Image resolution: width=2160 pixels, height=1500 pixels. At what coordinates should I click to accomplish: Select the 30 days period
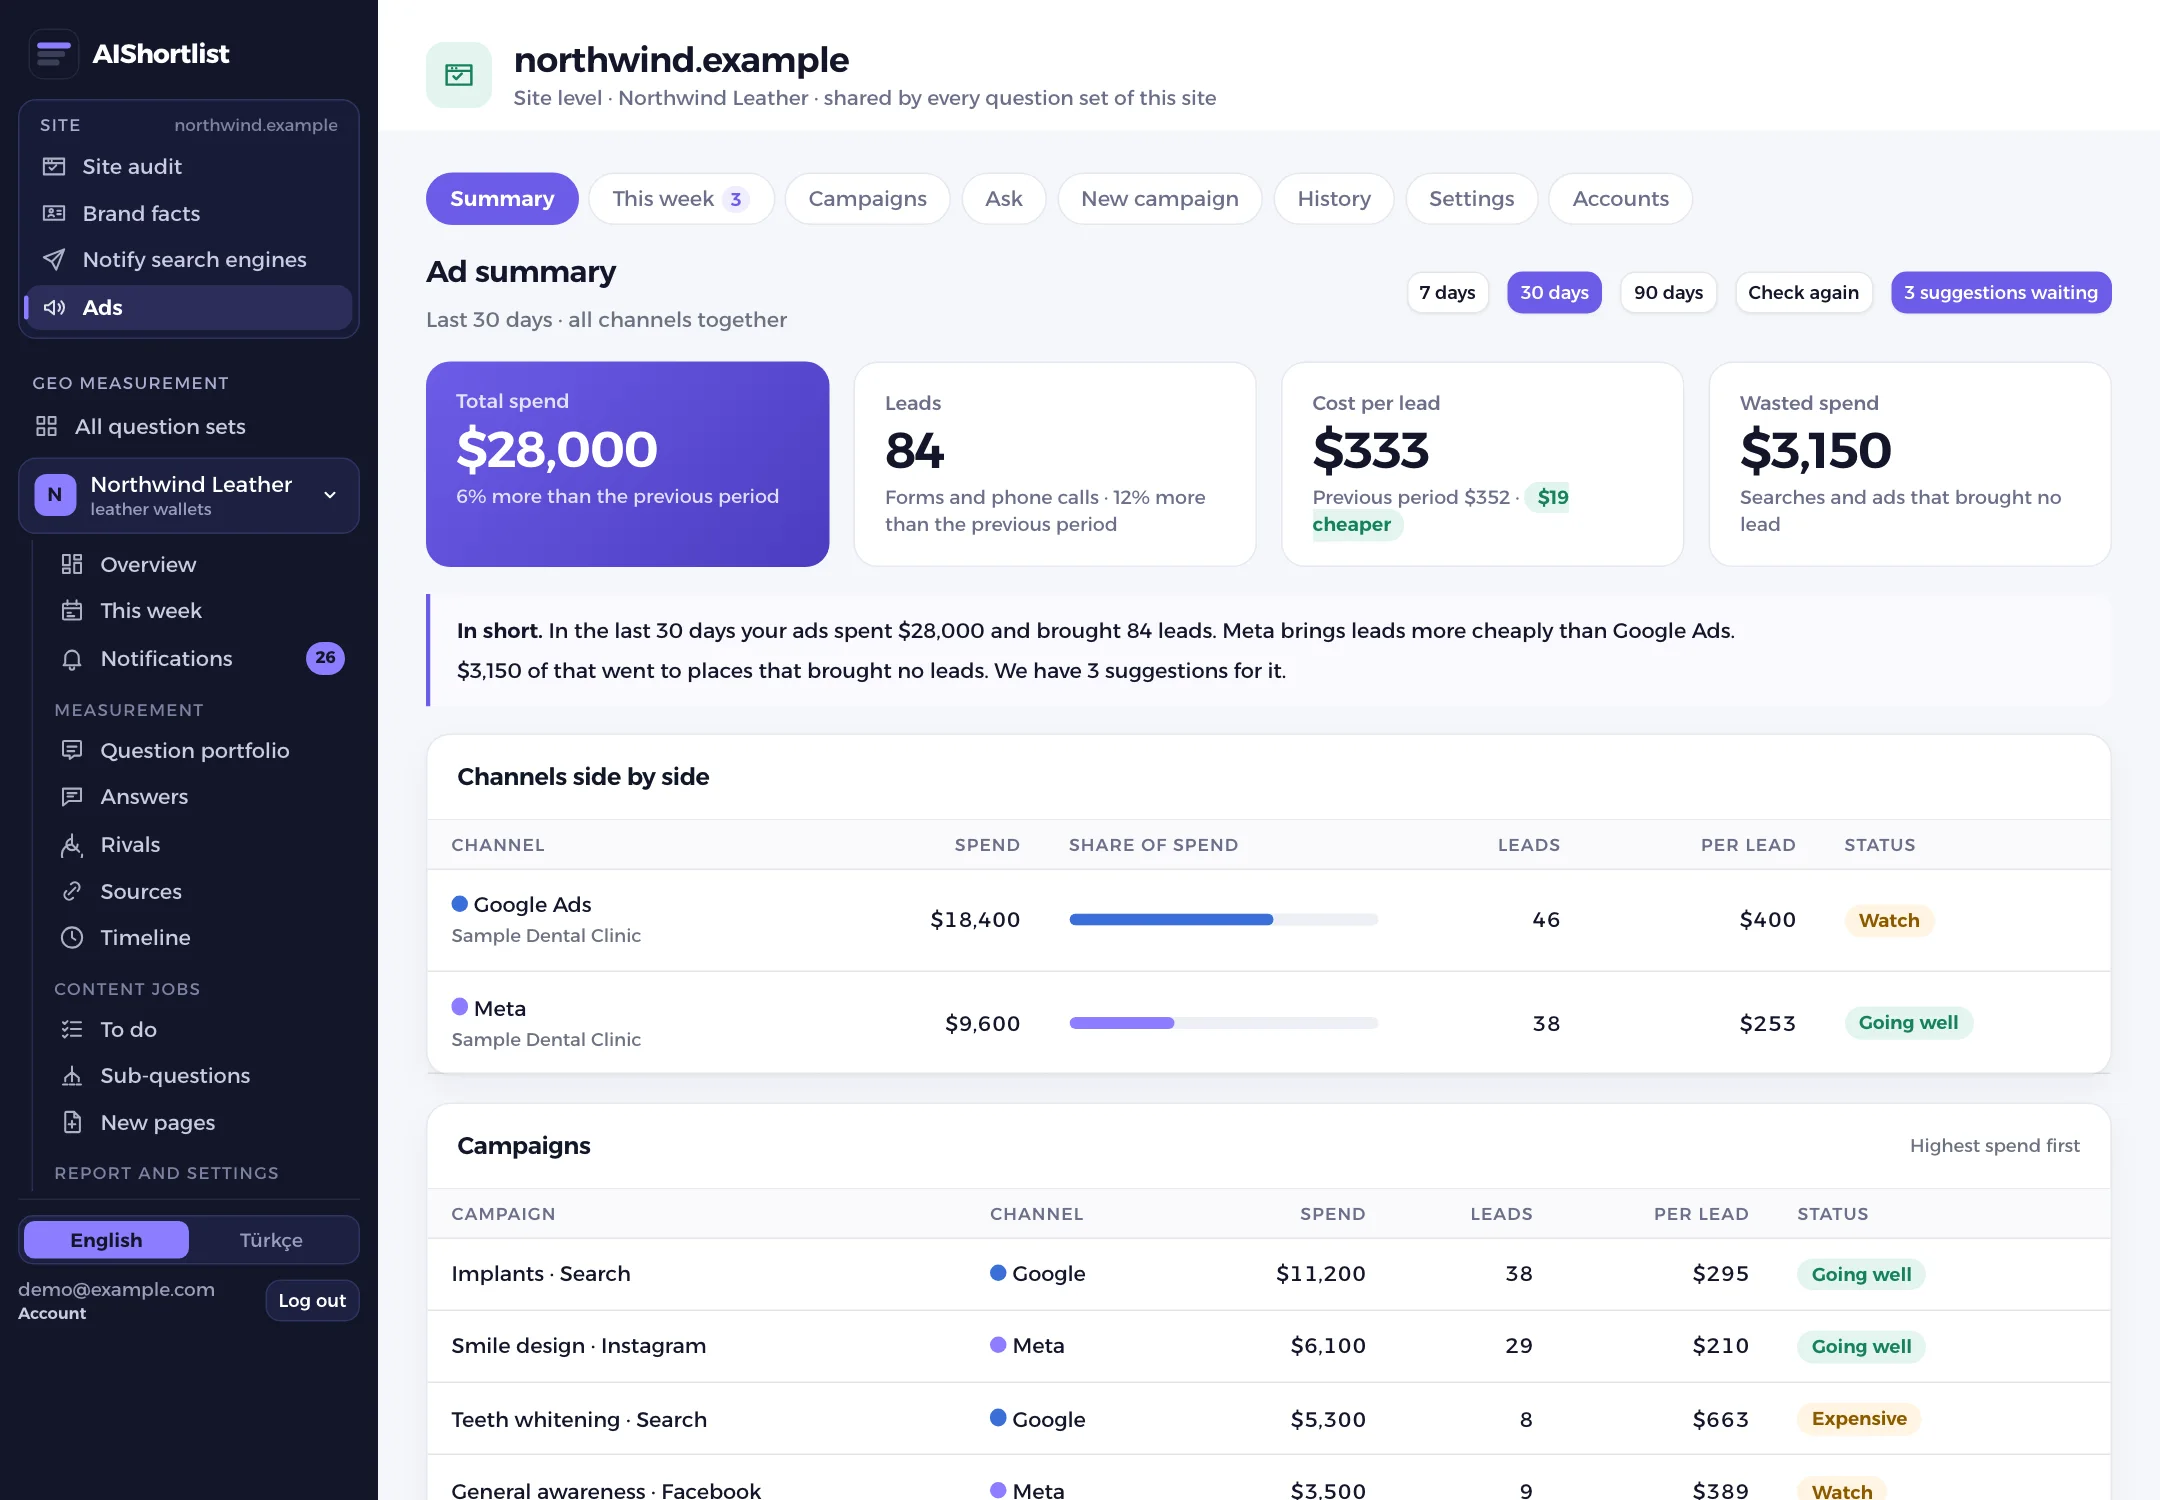point(1554,292)
